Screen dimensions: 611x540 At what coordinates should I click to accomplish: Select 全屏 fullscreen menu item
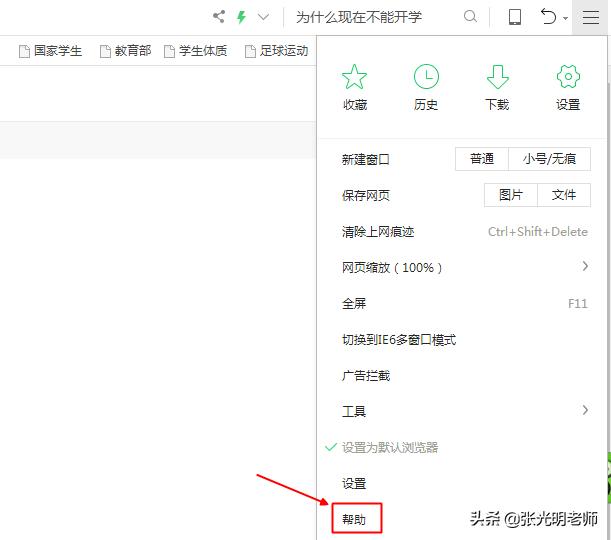464,304
